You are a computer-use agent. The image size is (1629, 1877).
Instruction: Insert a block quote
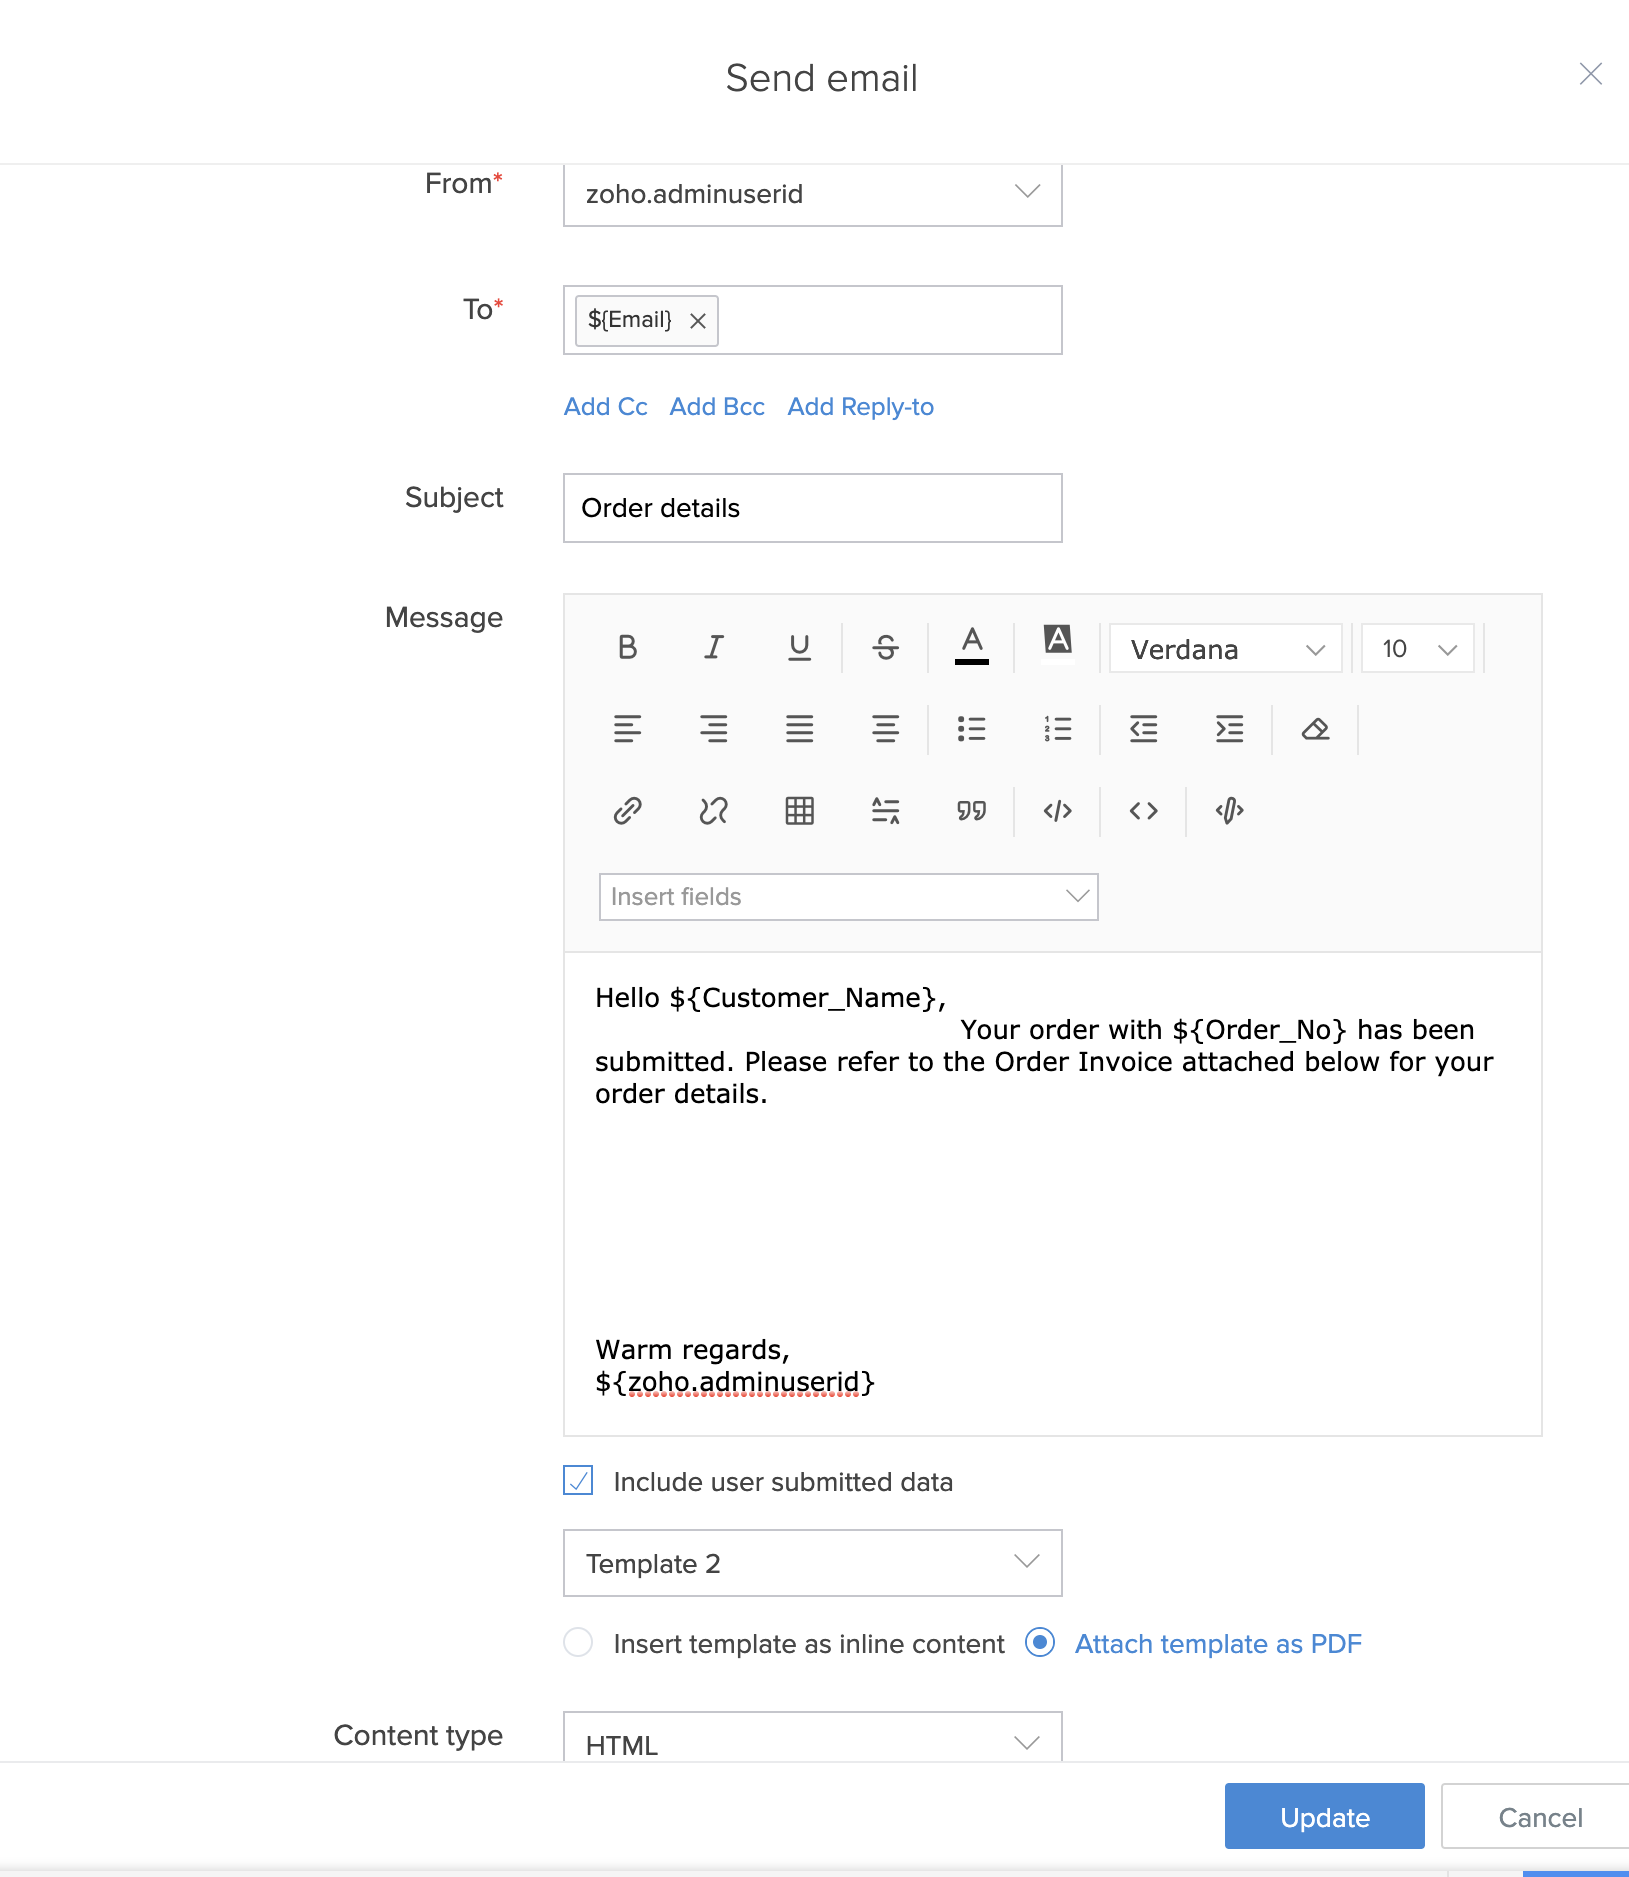point(971,810)
